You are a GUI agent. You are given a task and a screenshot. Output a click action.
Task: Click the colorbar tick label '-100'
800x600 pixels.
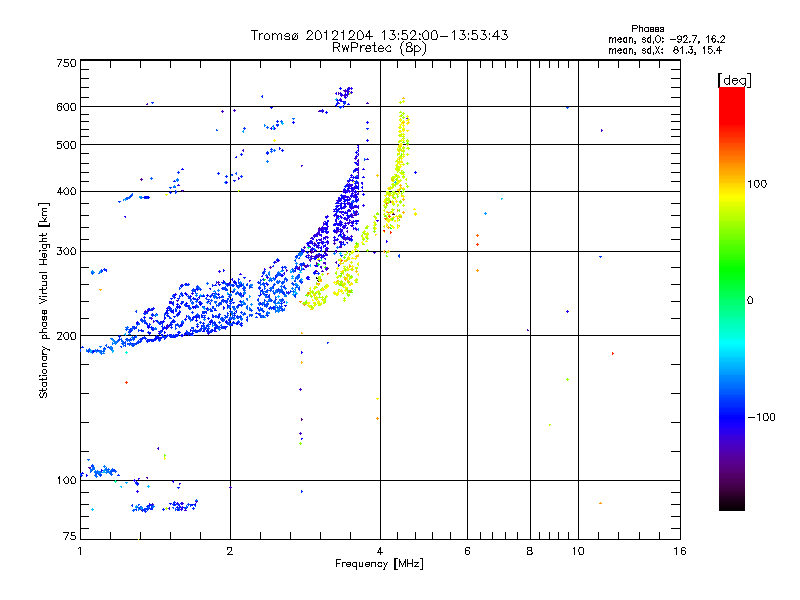[761, 417]
